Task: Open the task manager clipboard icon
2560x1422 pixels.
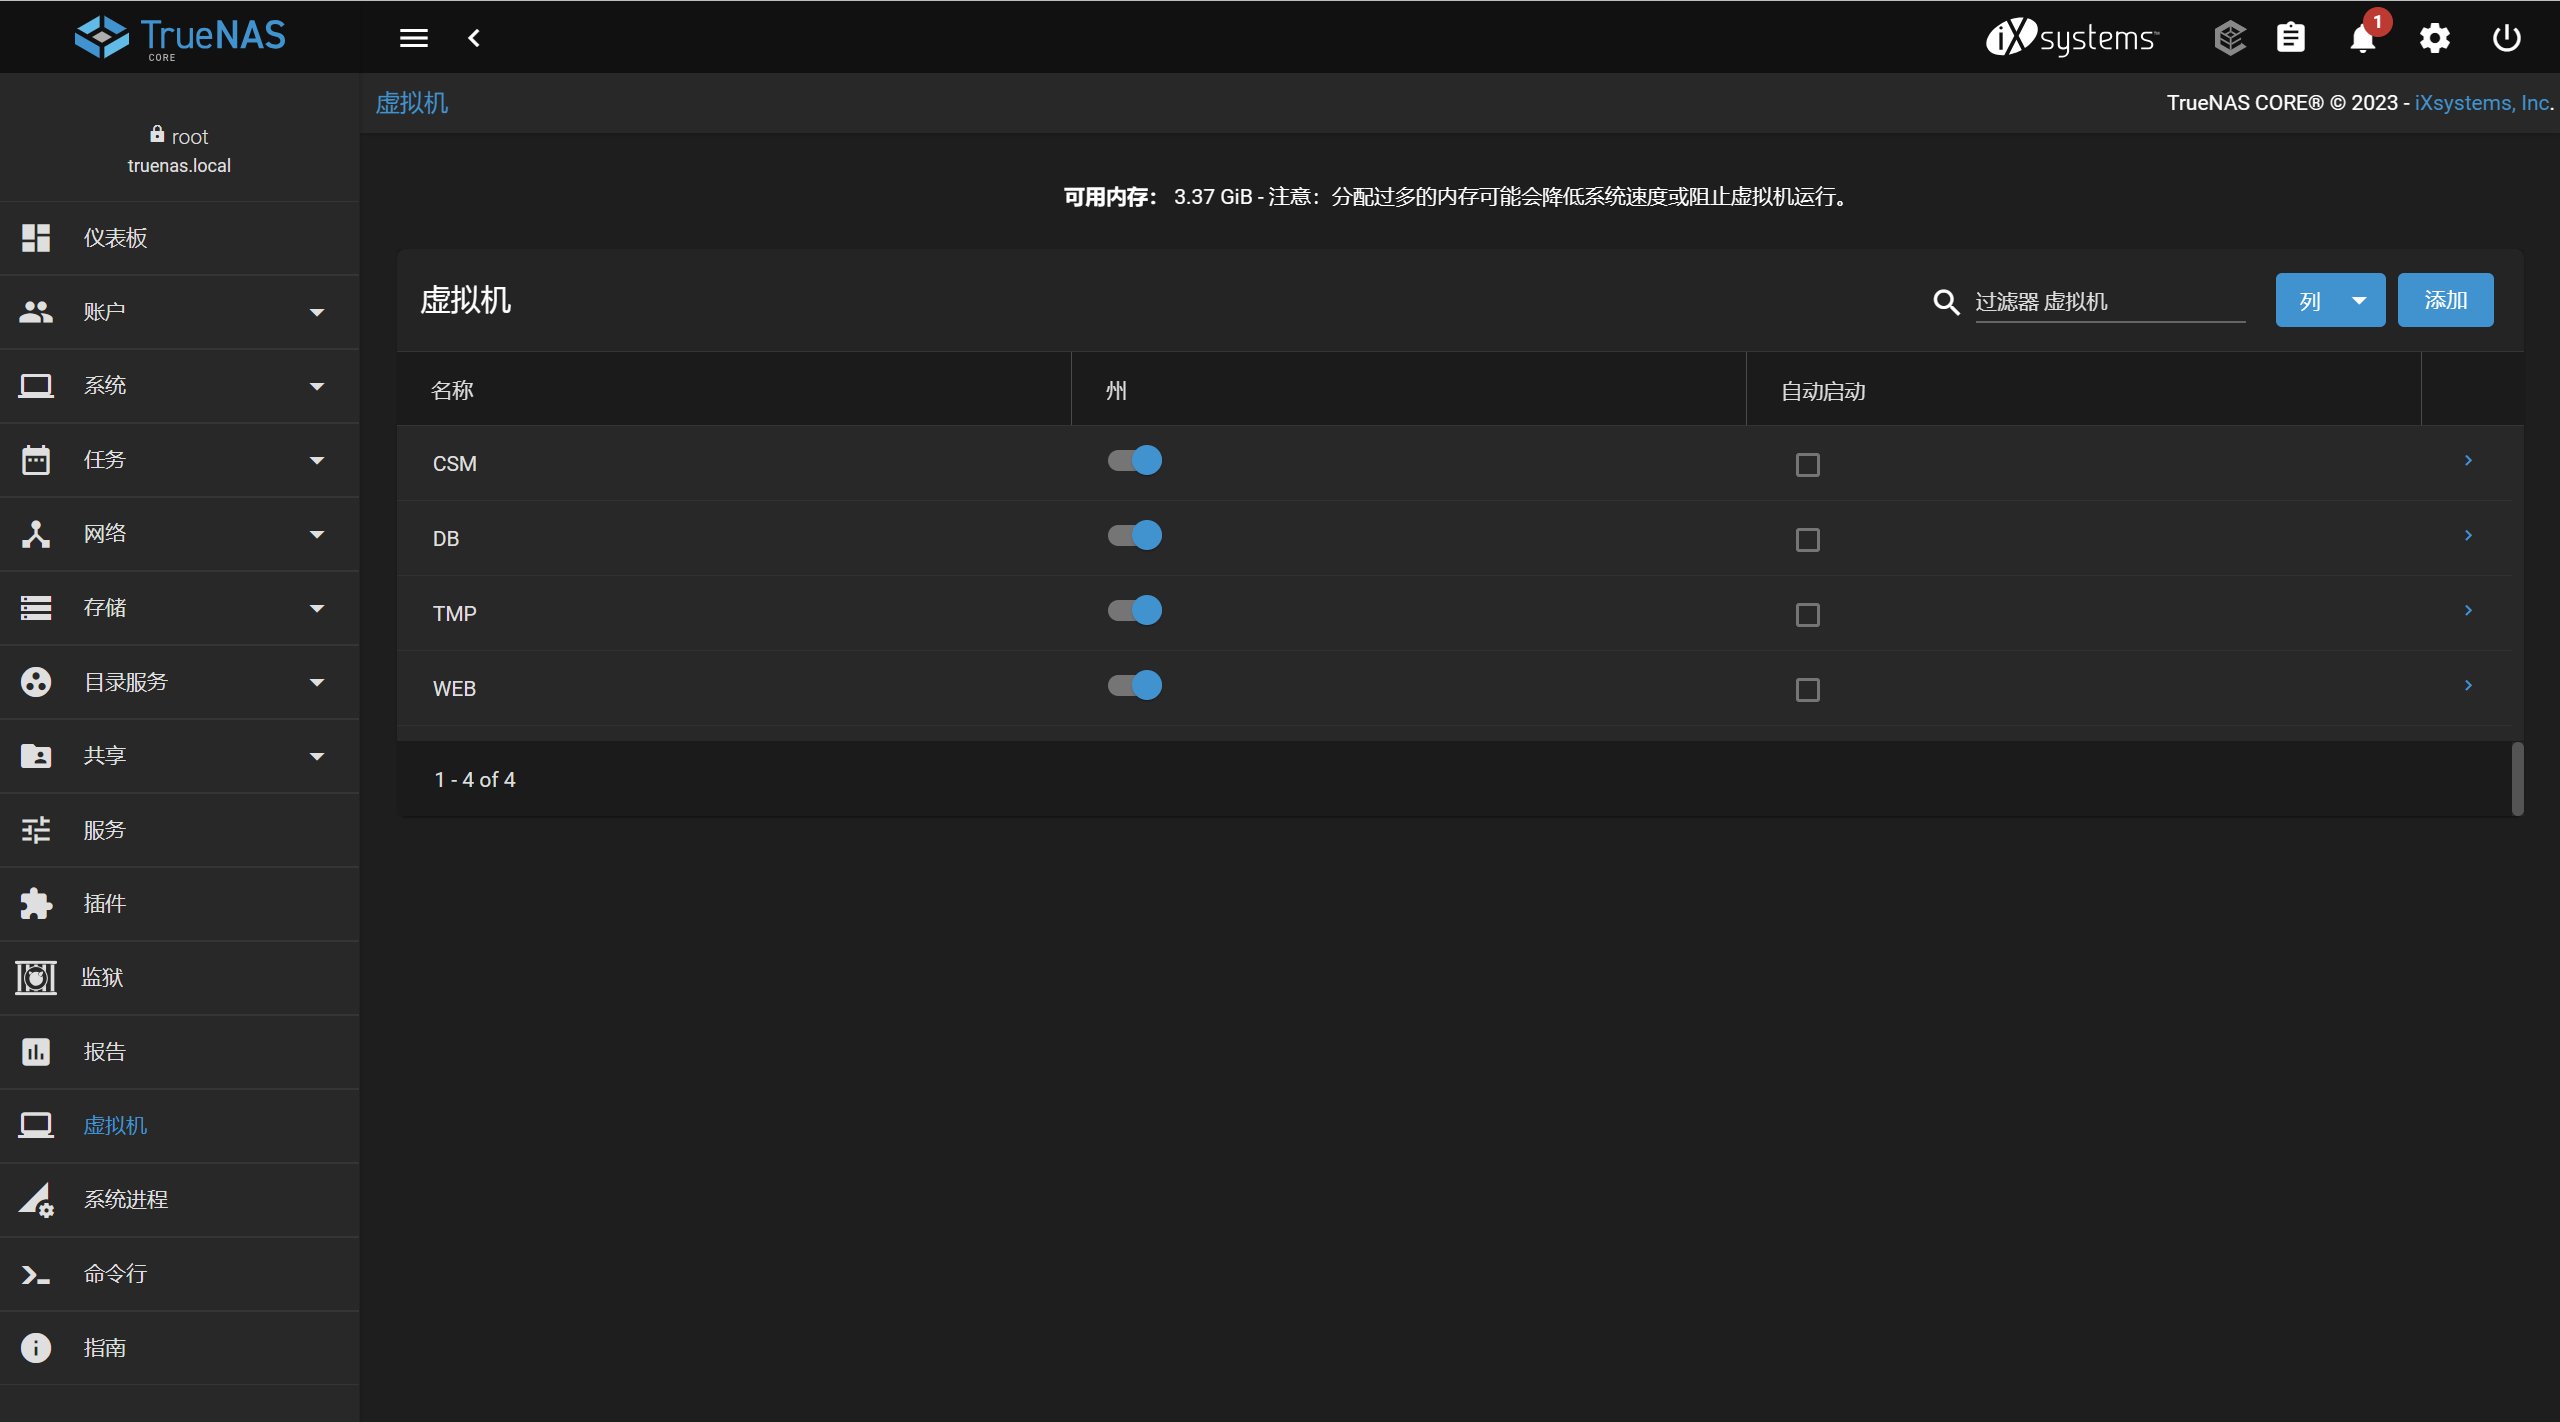Action: coord(2290,38)
